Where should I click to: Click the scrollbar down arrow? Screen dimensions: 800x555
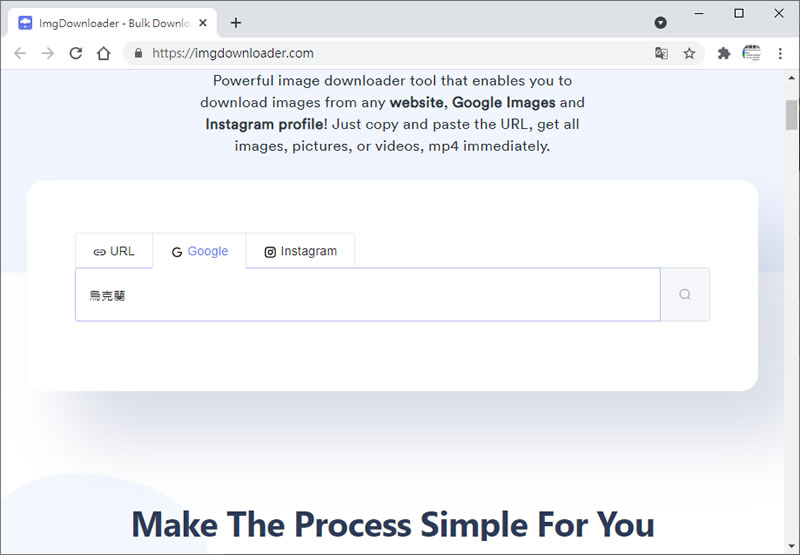(x=791, y=548)
